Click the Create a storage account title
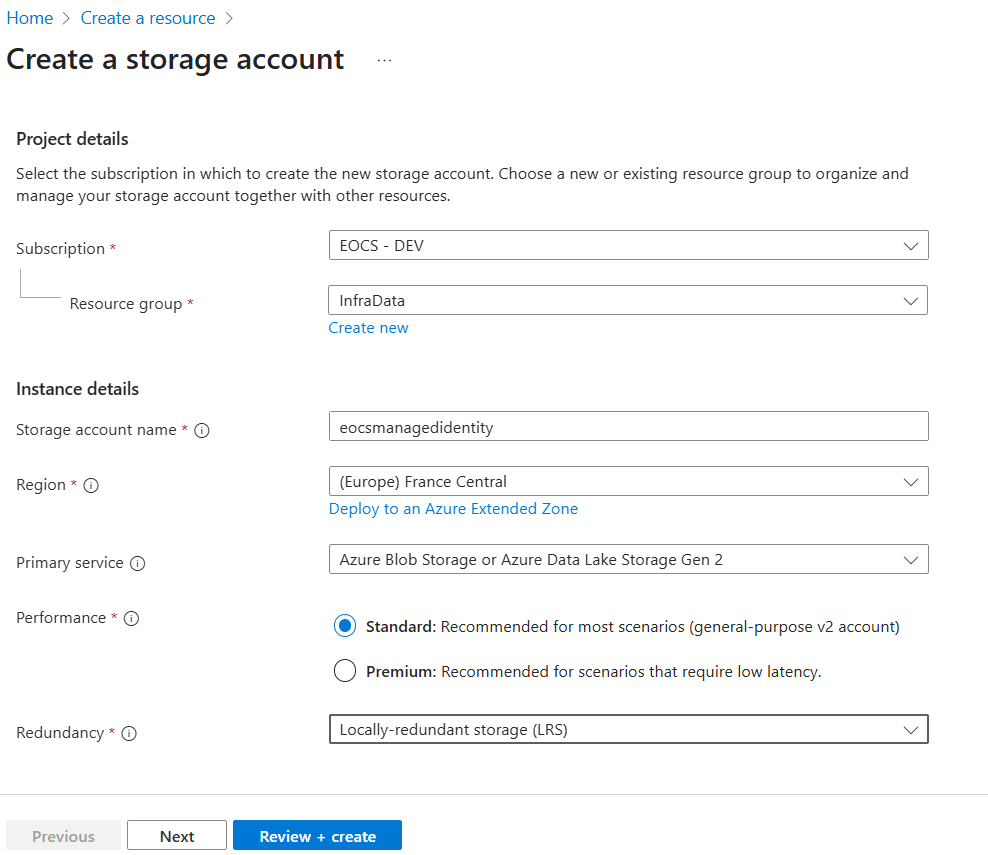This screenshot has height=855, width=988. [x=175, y=60]
